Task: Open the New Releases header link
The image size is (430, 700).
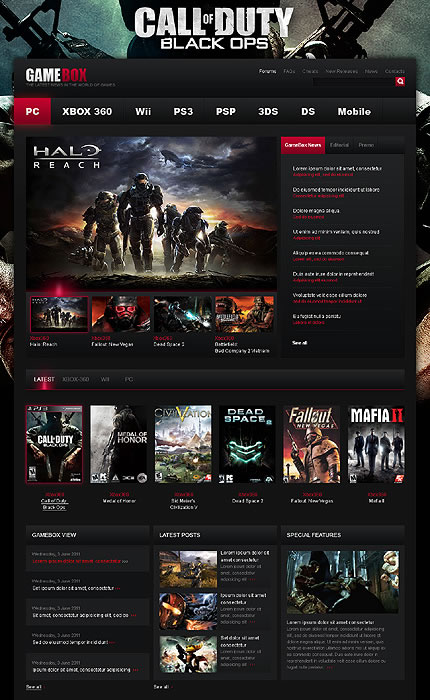Action: point(342,71)
